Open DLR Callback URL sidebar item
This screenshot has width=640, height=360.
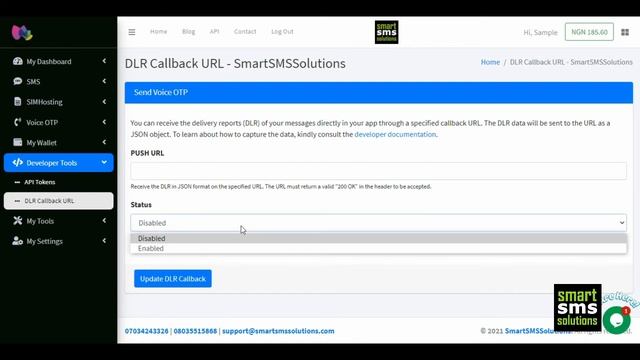tap(59, 201)
